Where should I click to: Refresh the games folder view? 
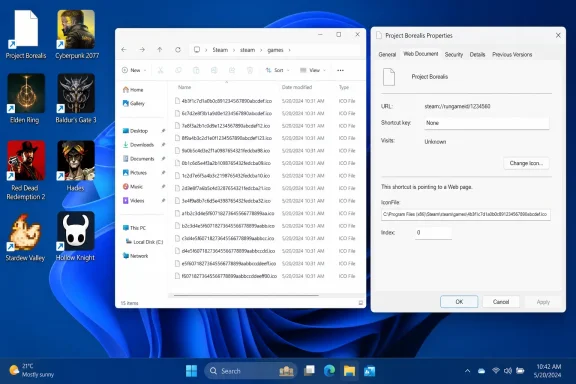[178, 50]
